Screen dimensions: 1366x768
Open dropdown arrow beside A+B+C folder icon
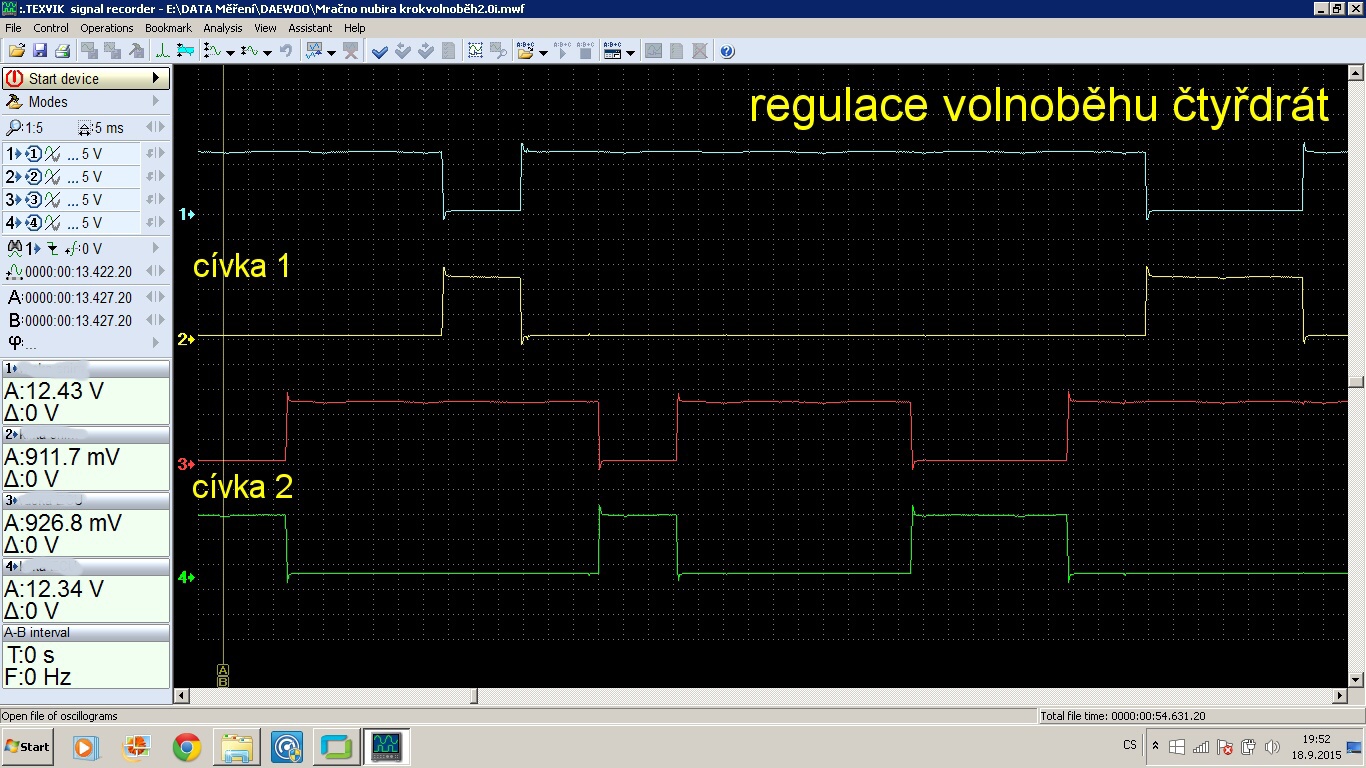[x=543, y=52]
